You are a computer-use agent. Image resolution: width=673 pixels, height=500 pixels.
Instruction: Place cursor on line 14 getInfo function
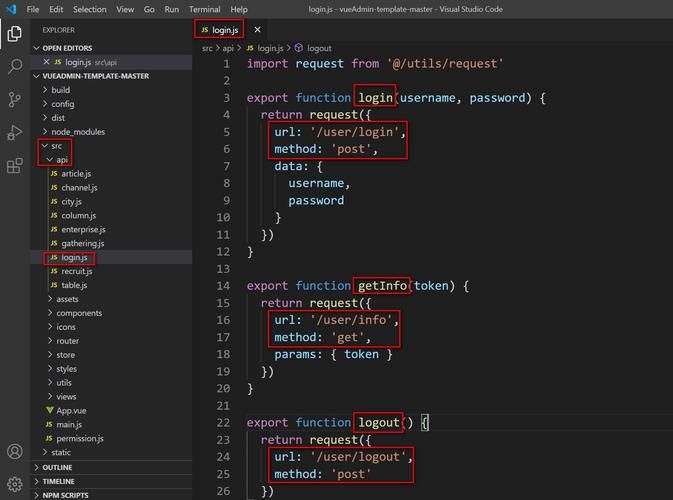coord(382,286)
